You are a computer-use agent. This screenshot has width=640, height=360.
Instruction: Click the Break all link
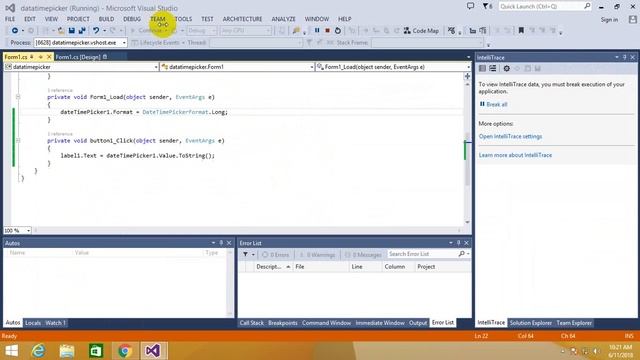pyautogui.click(x=497, y=104)
